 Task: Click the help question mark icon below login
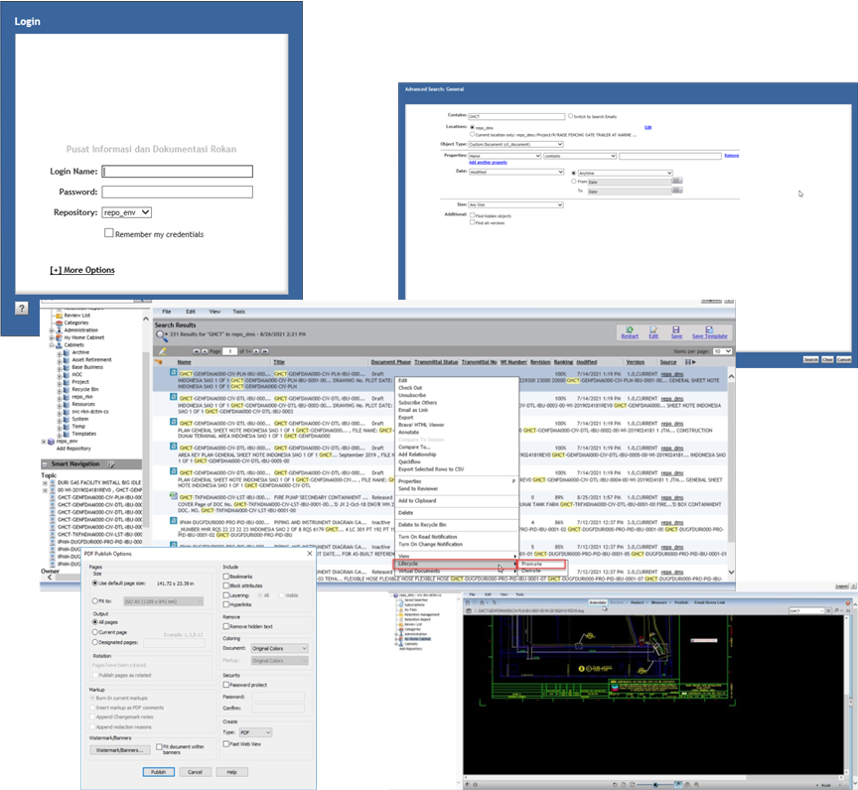click(22, 308)
